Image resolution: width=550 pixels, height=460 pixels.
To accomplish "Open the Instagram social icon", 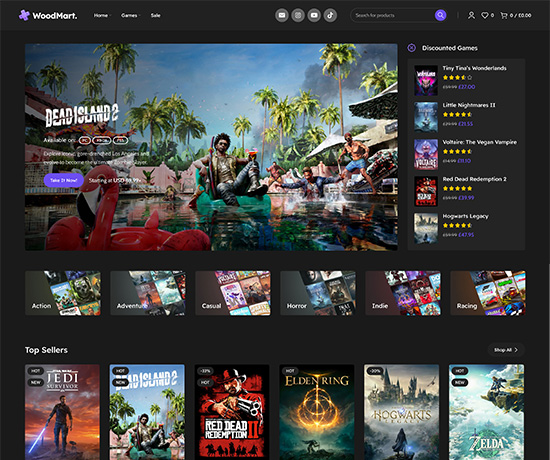I will point(298,15).
